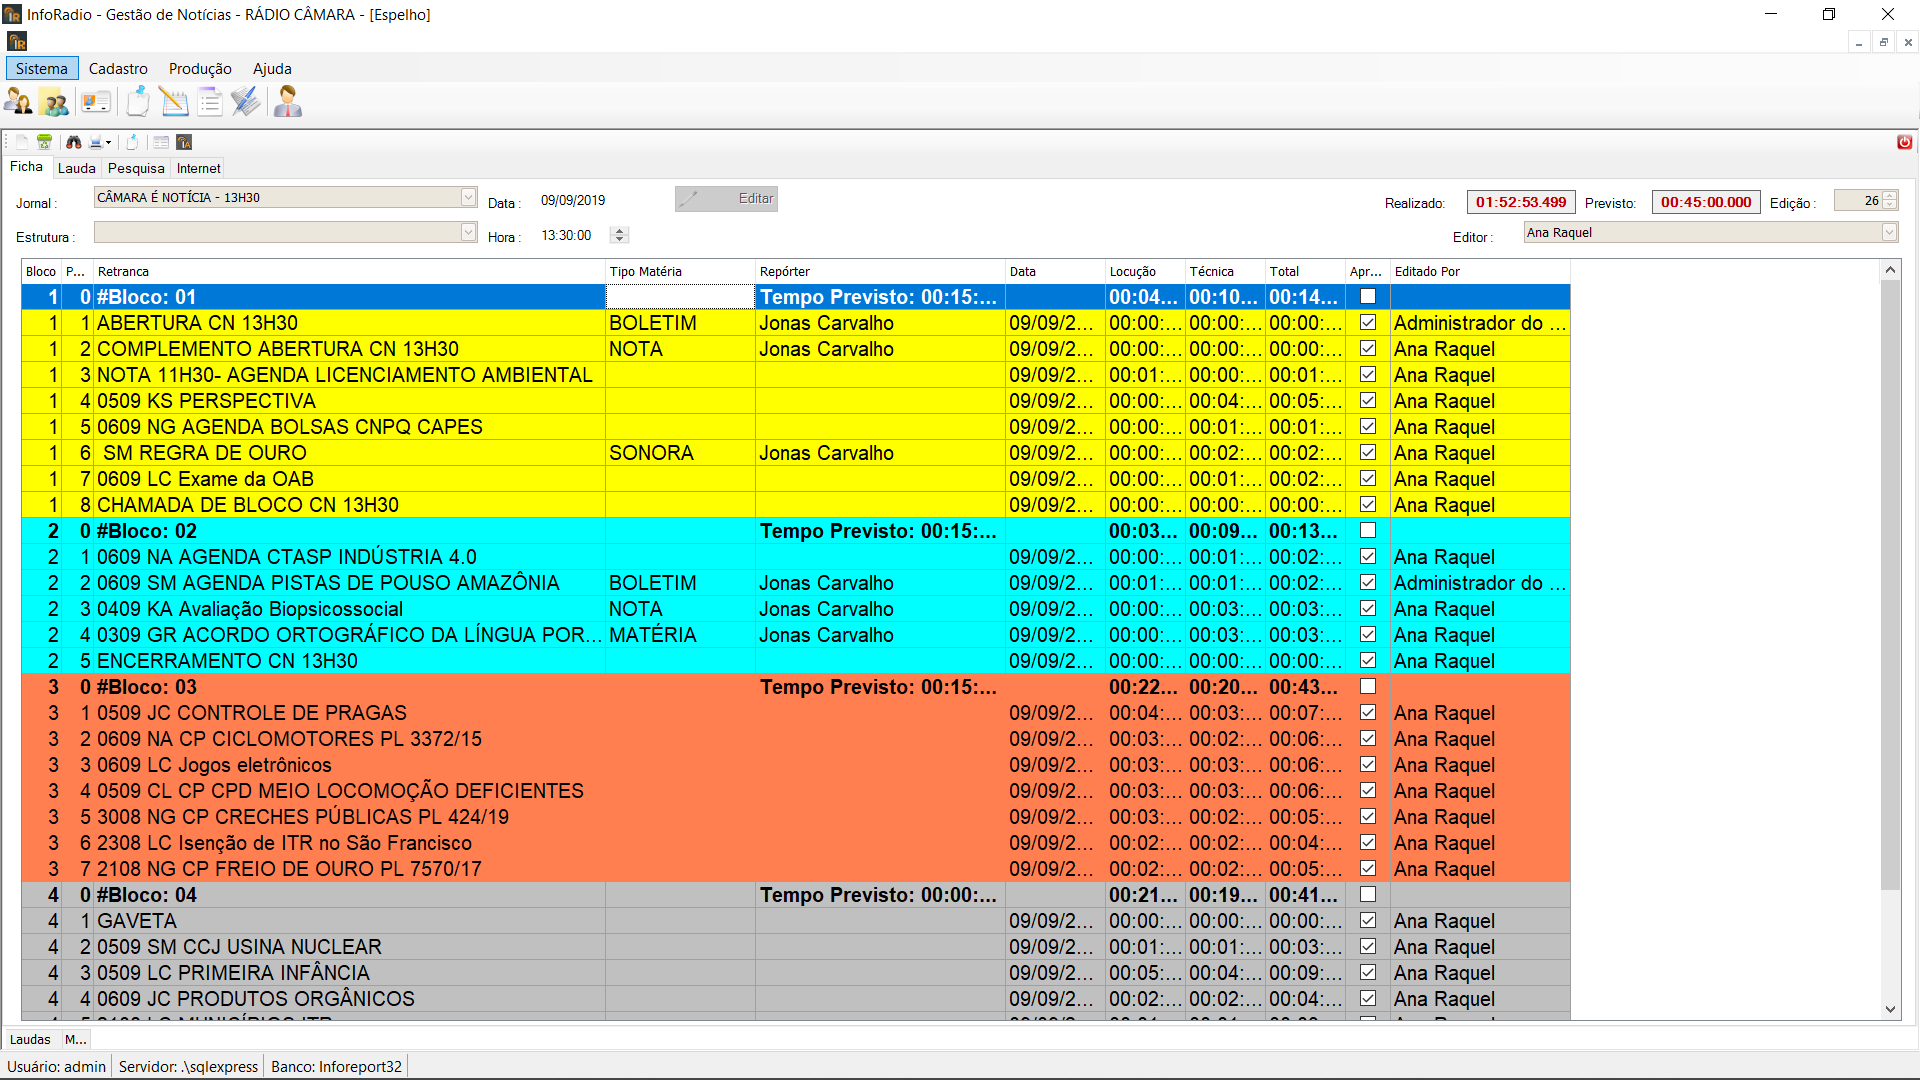Toggle approval checkbox for GAVETA row
This screenshot has height=1080, width=1920.
pos(1368,920)
